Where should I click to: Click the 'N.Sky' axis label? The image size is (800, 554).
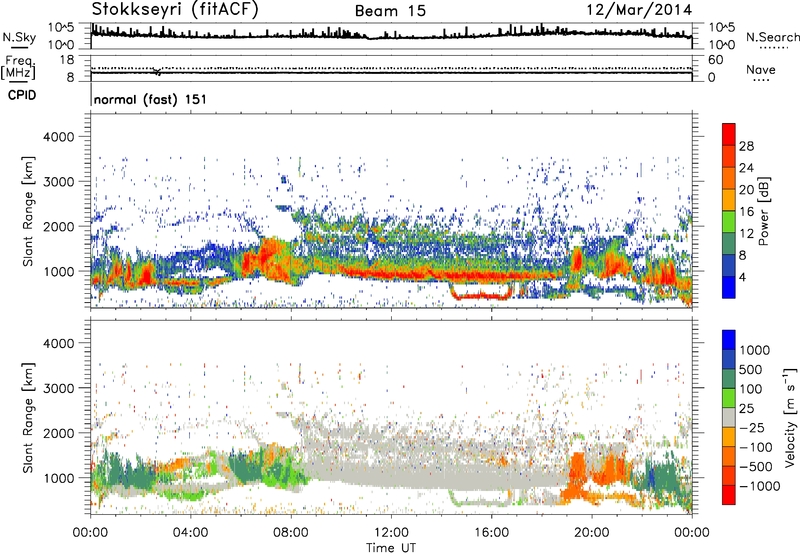pos(19,37)
